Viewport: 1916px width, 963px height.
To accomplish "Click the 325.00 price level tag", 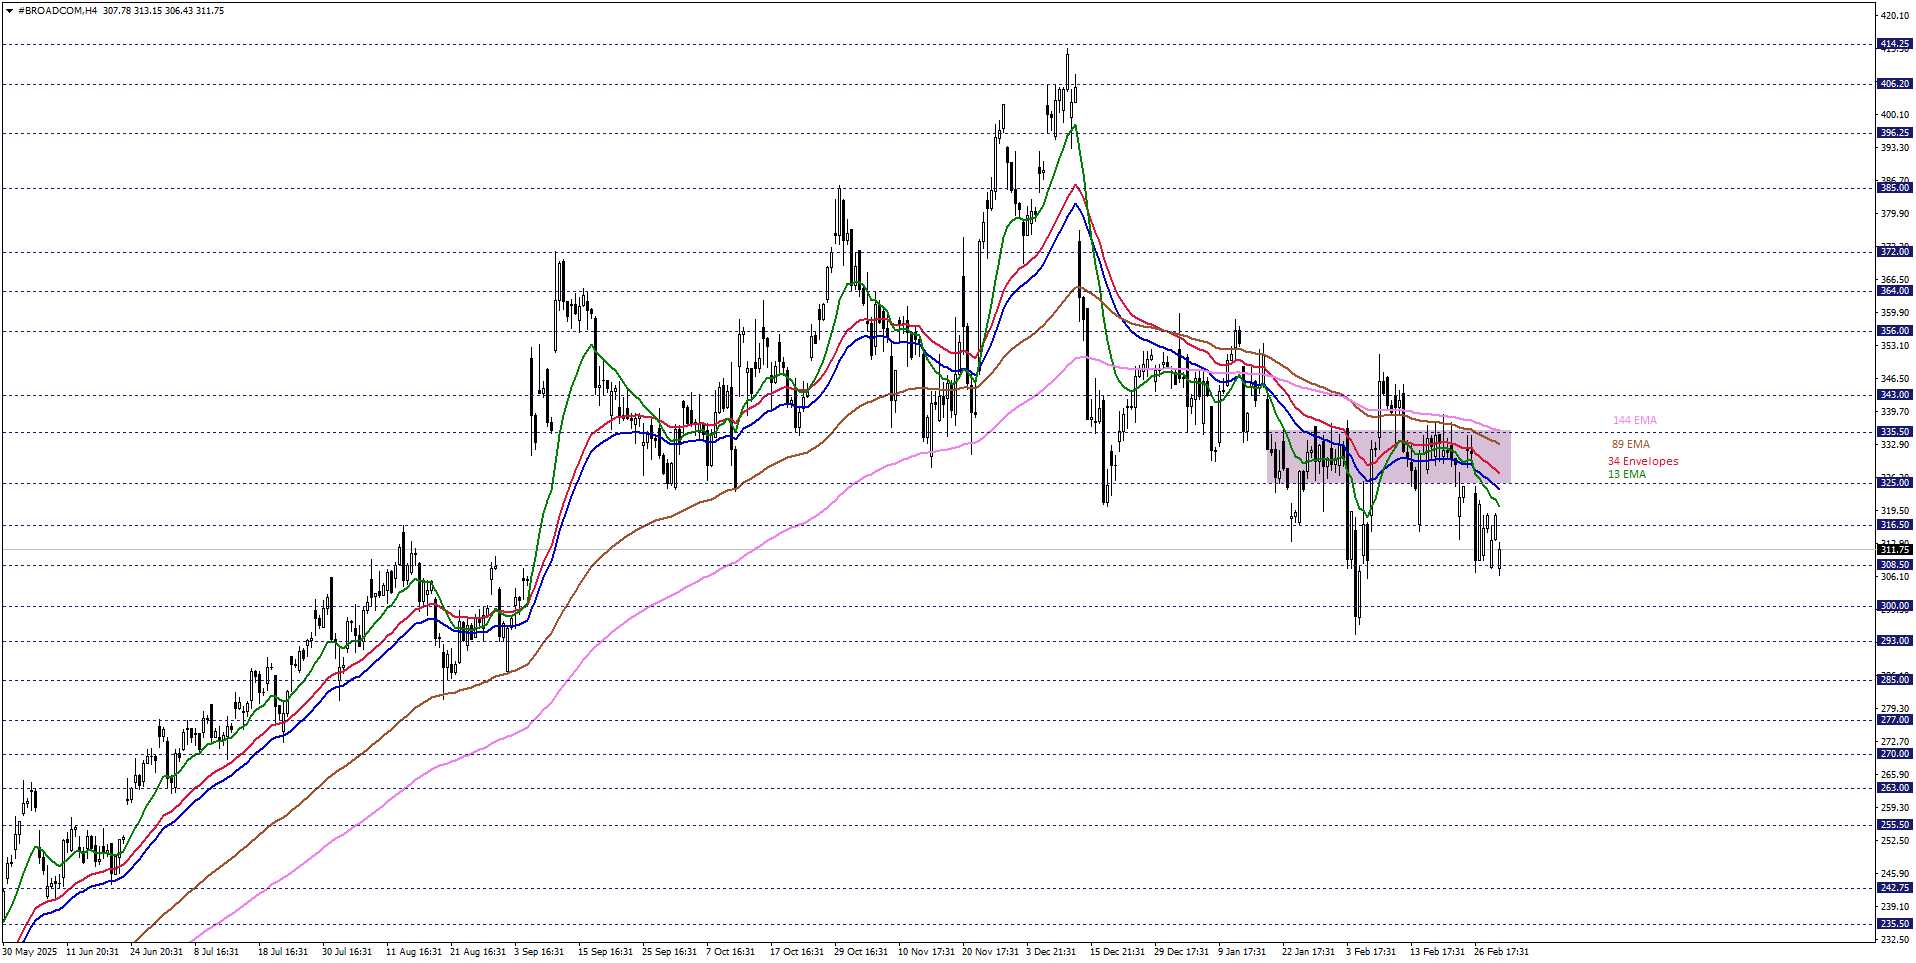I will (1894, 483).
